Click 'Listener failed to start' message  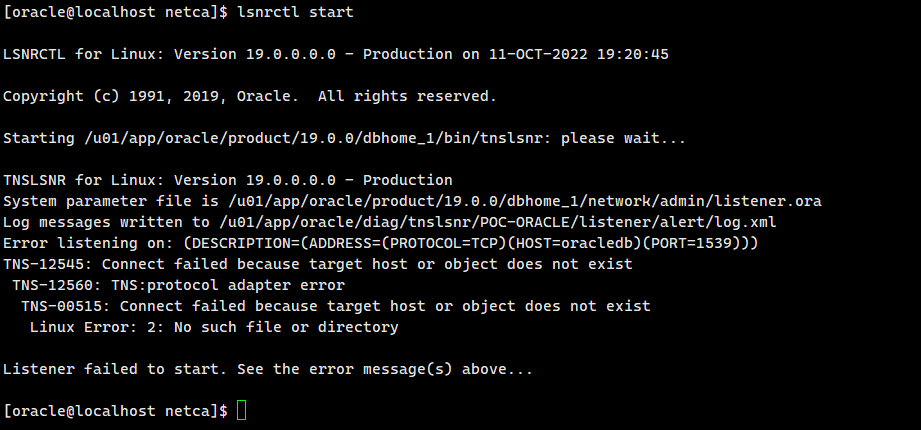pos(111,369)
